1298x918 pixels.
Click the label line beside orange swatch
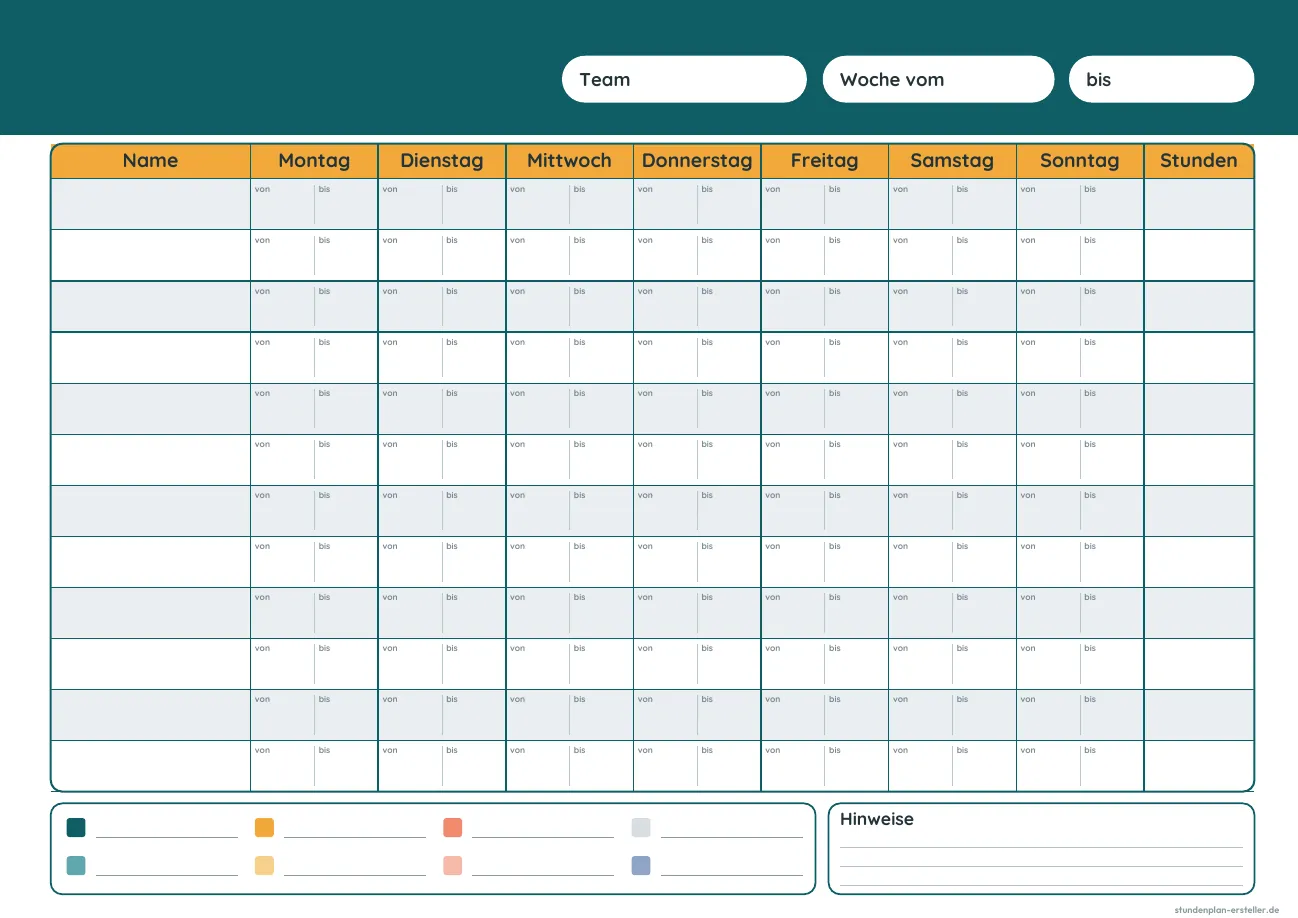click(x=355, y=837)
